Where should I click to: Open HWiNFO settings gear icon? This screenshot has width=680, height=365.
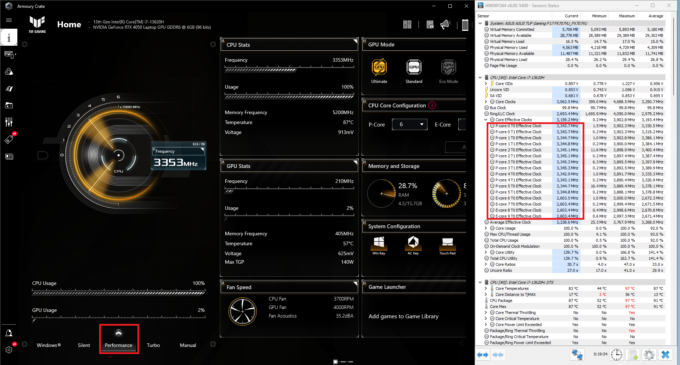click(649, 355)
